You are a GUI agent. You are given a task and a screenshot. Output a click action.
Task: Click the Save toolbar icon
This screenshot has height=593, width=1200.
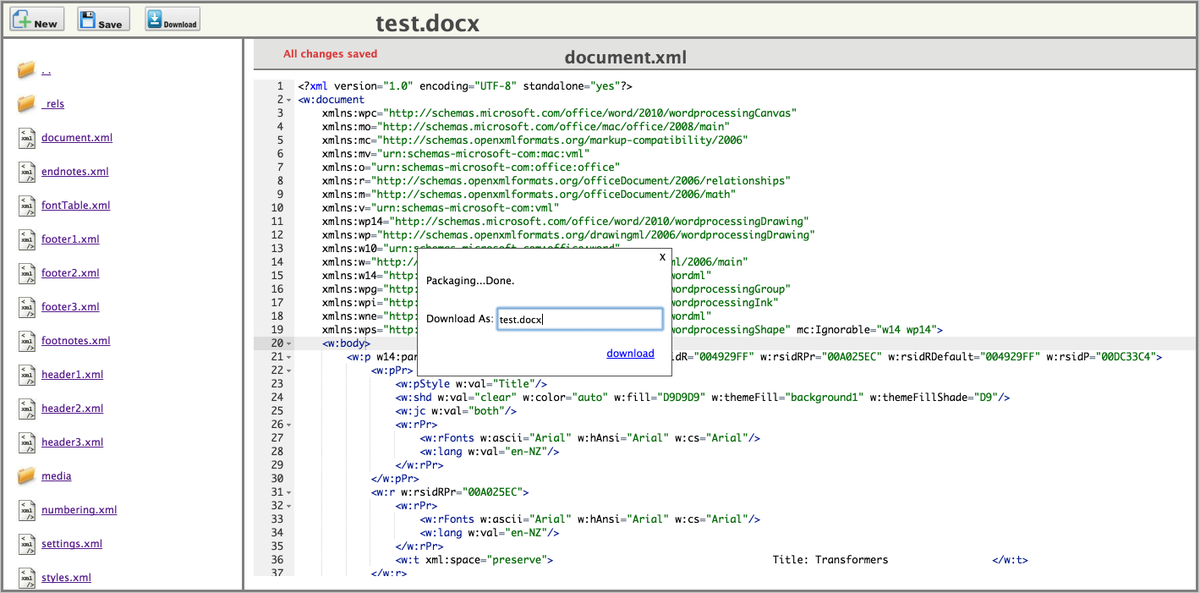tap(88, 17)
